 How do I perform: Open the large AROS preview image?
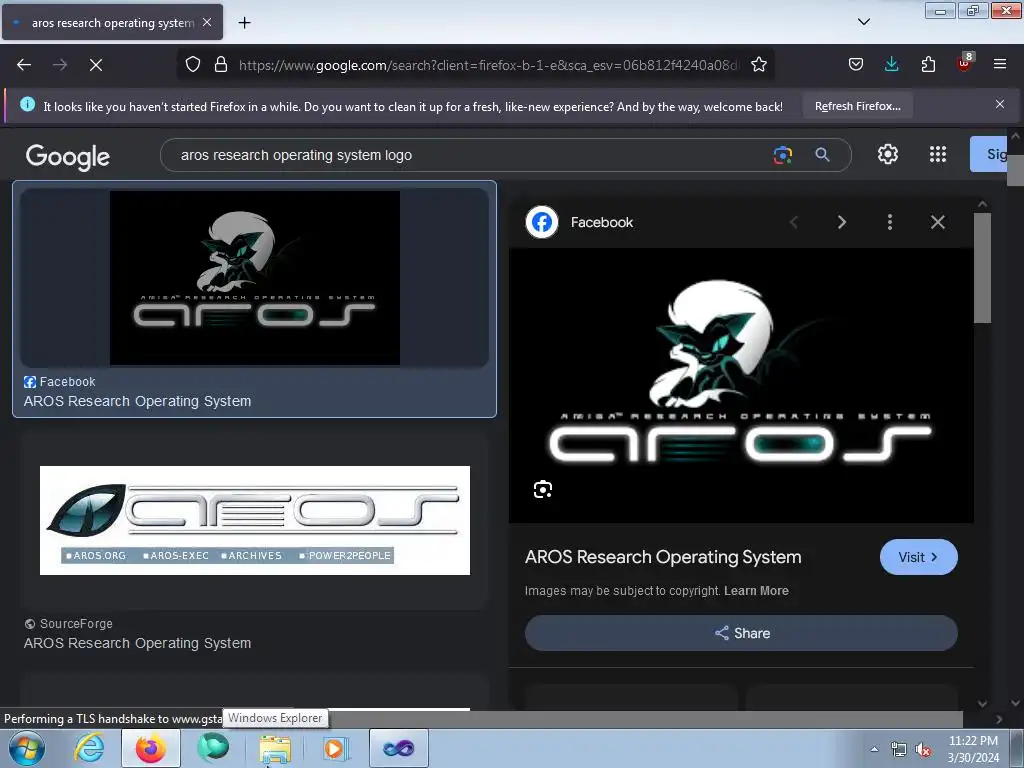click(x=741, y=385)
